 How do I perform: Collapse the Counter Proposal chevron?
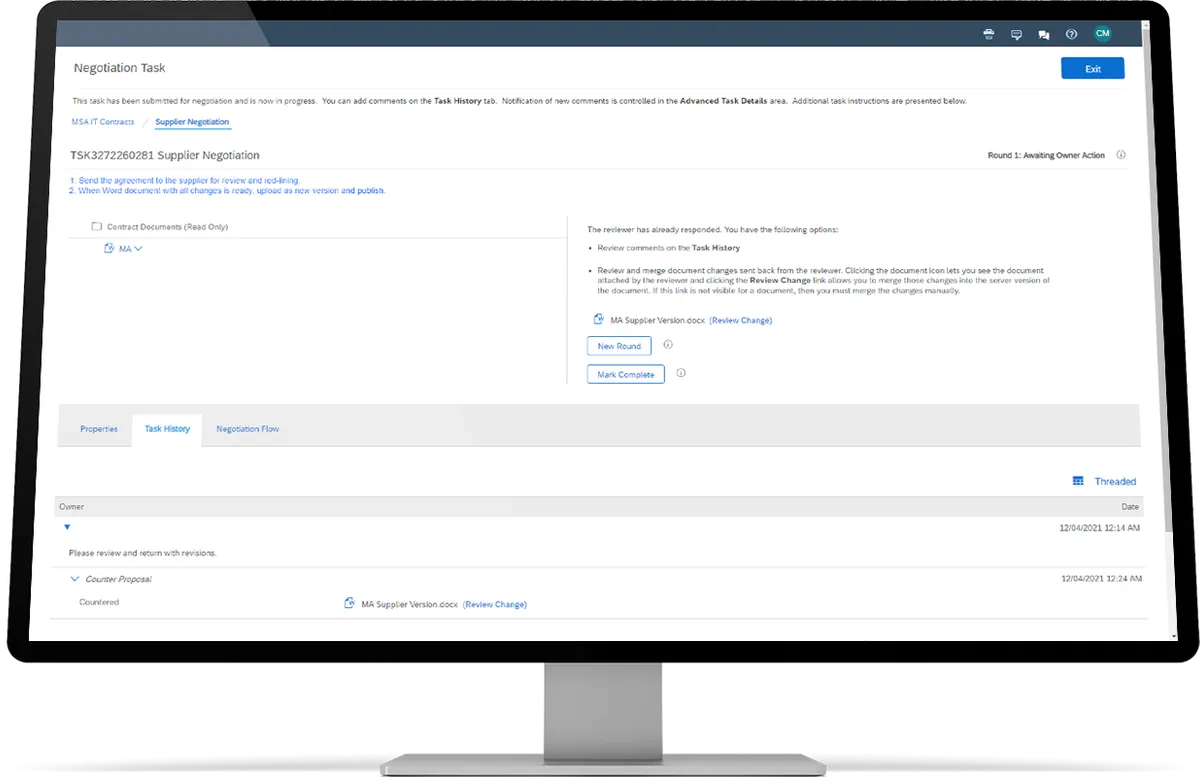coord(74,579)
